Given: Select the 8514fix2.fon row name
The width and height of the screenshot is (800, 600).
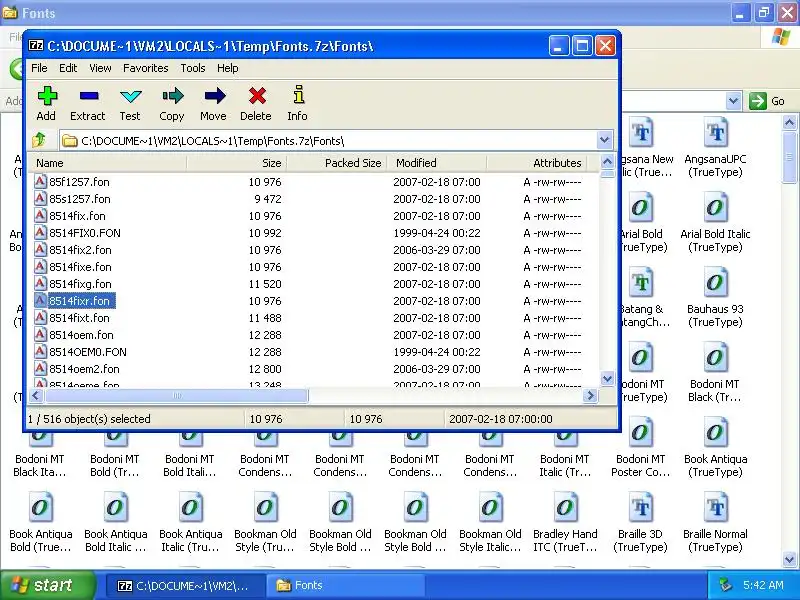Looking at the screenshot, I should tap(80, 250).
